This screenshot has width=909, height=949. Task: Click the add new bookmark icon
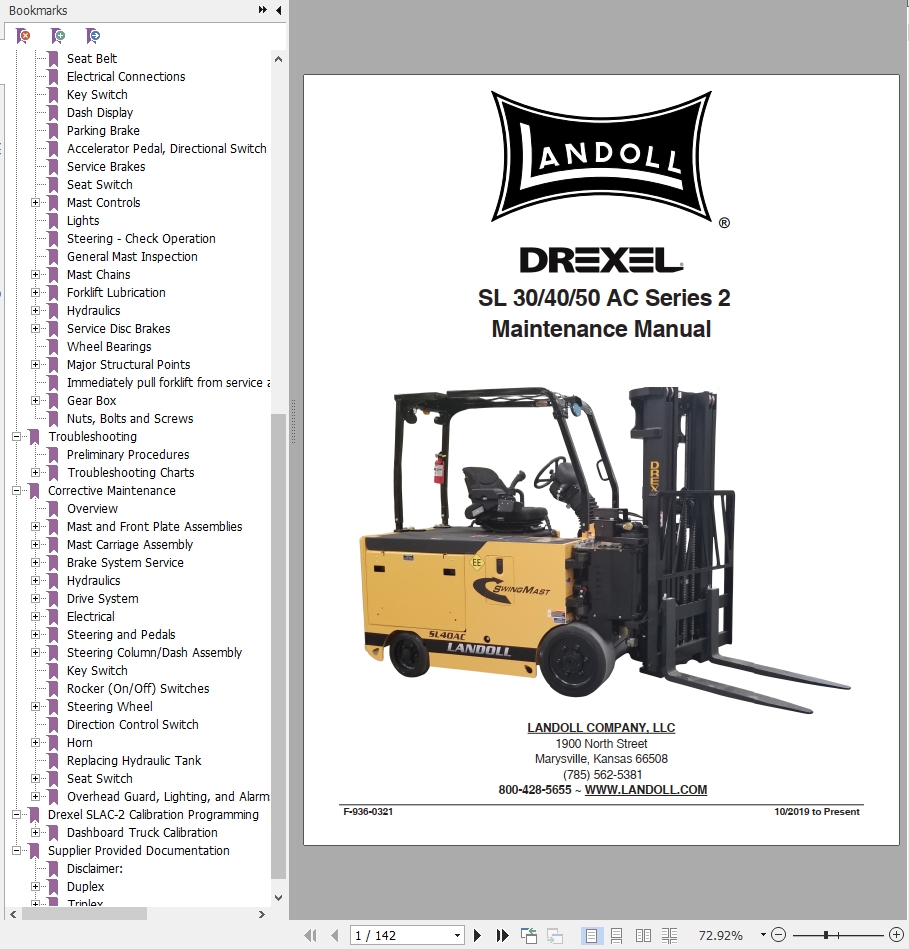(58, 36)
